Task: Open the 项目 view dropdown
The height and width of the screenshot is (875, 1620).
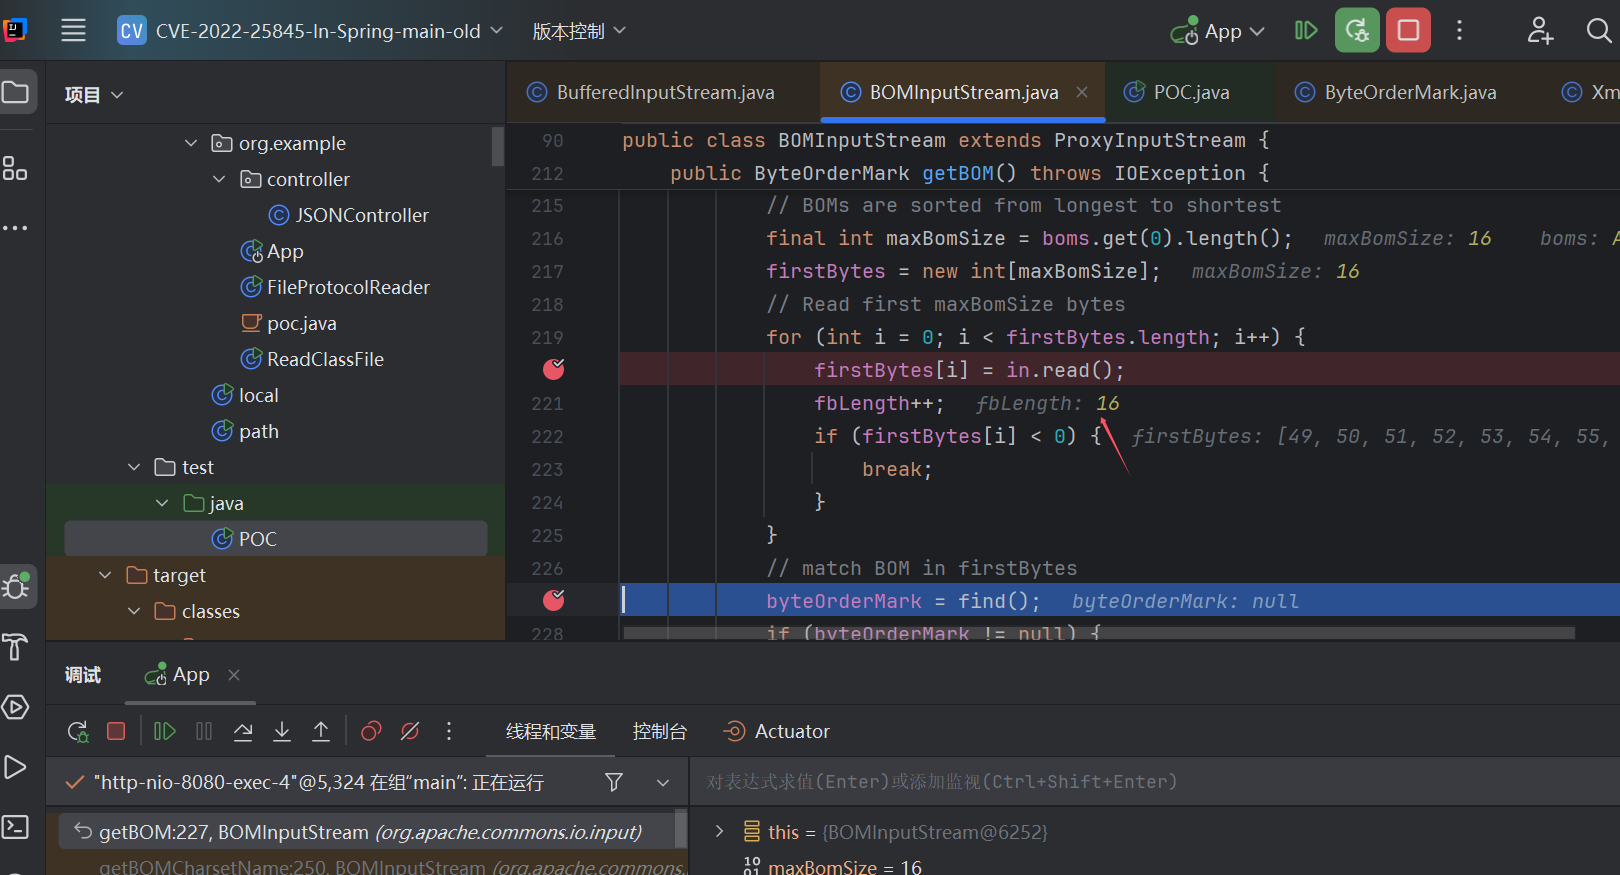Action: 94,94
